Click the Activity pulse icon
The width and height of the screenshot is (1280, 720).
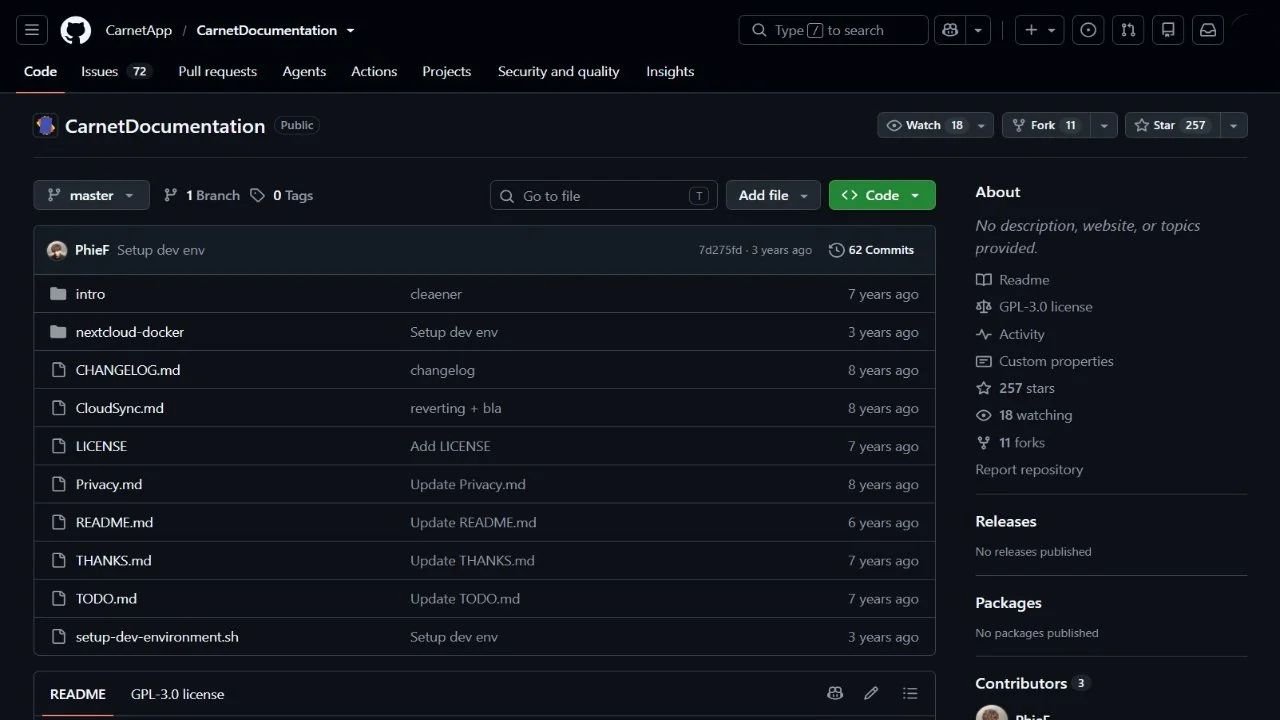pyautogui.click(x=984, y=334)
